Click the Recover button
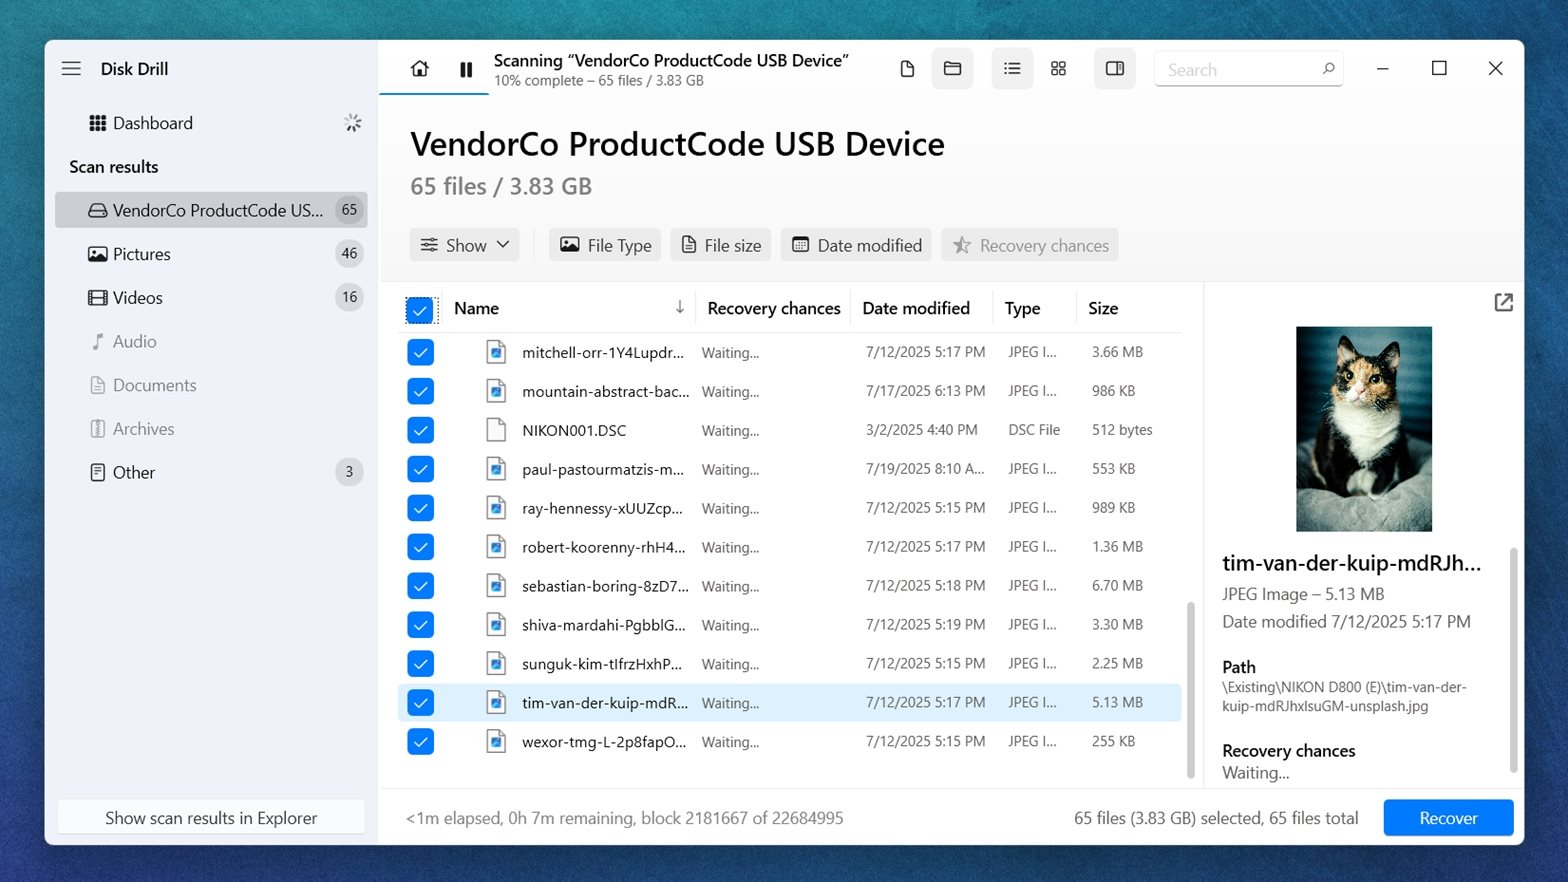 point(1448,818)
